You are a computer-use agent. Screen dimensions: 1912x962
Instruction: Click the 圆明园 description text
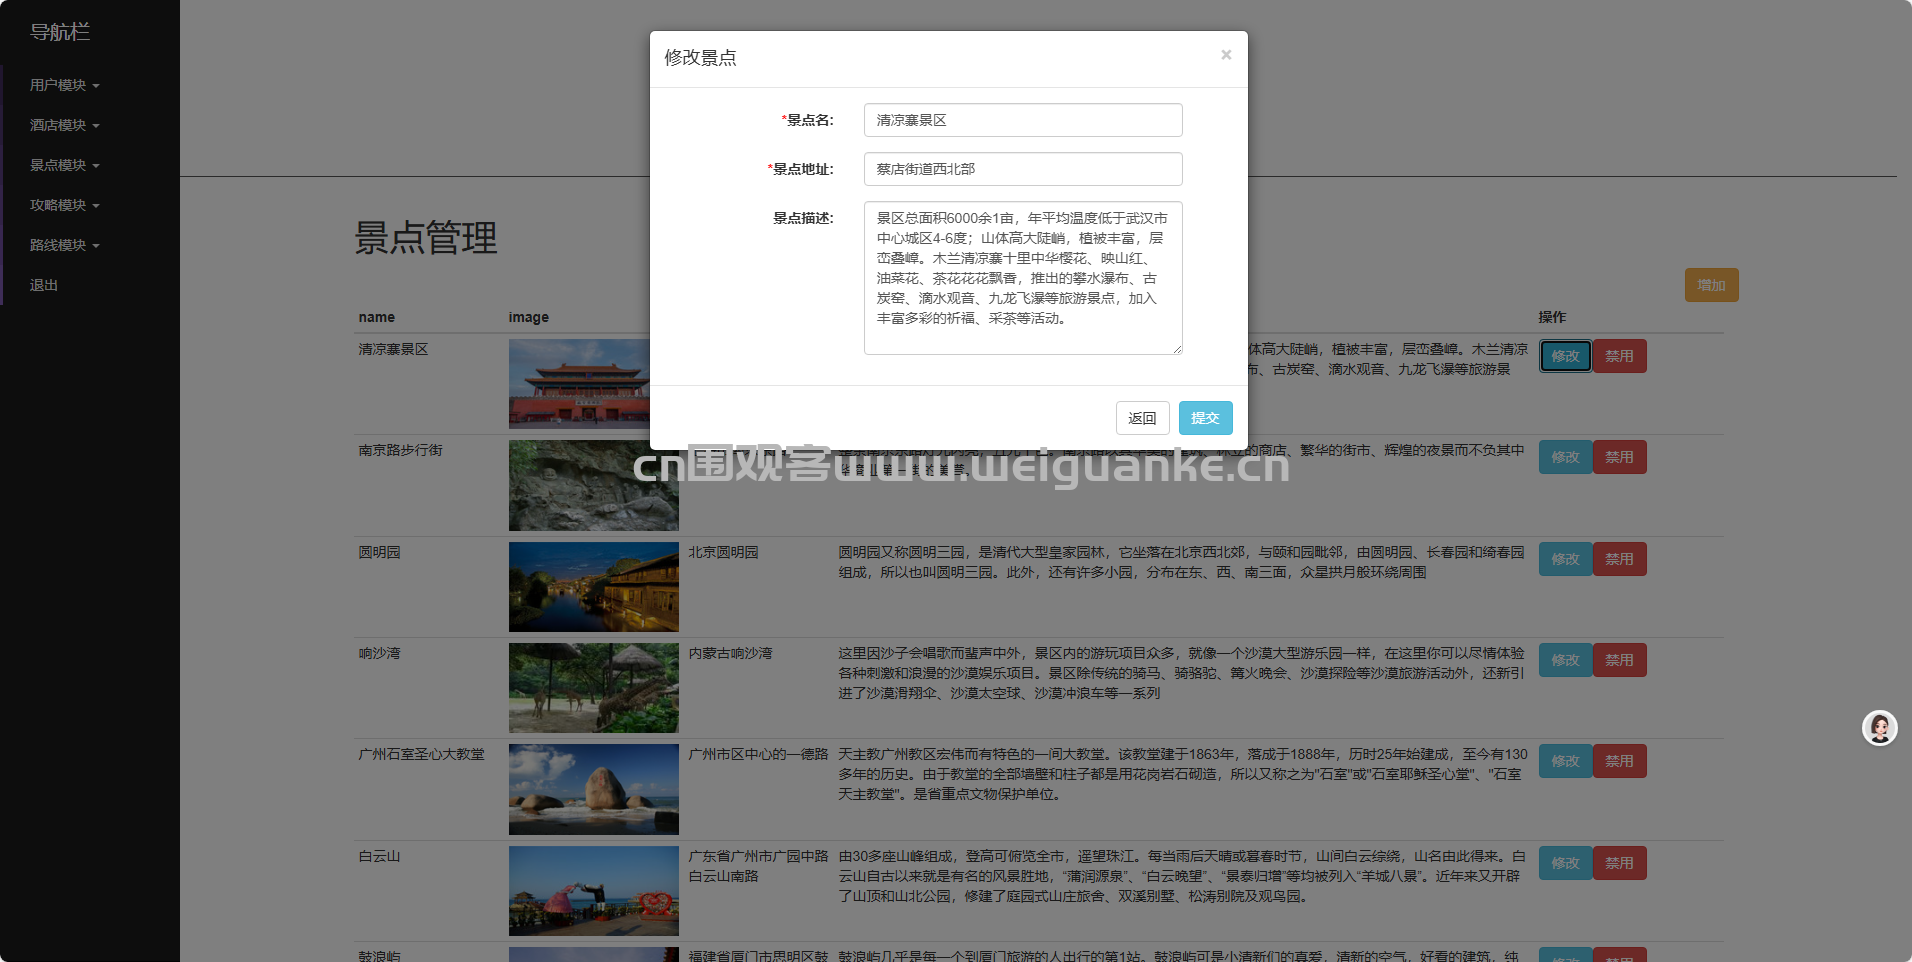(1182, 562)
